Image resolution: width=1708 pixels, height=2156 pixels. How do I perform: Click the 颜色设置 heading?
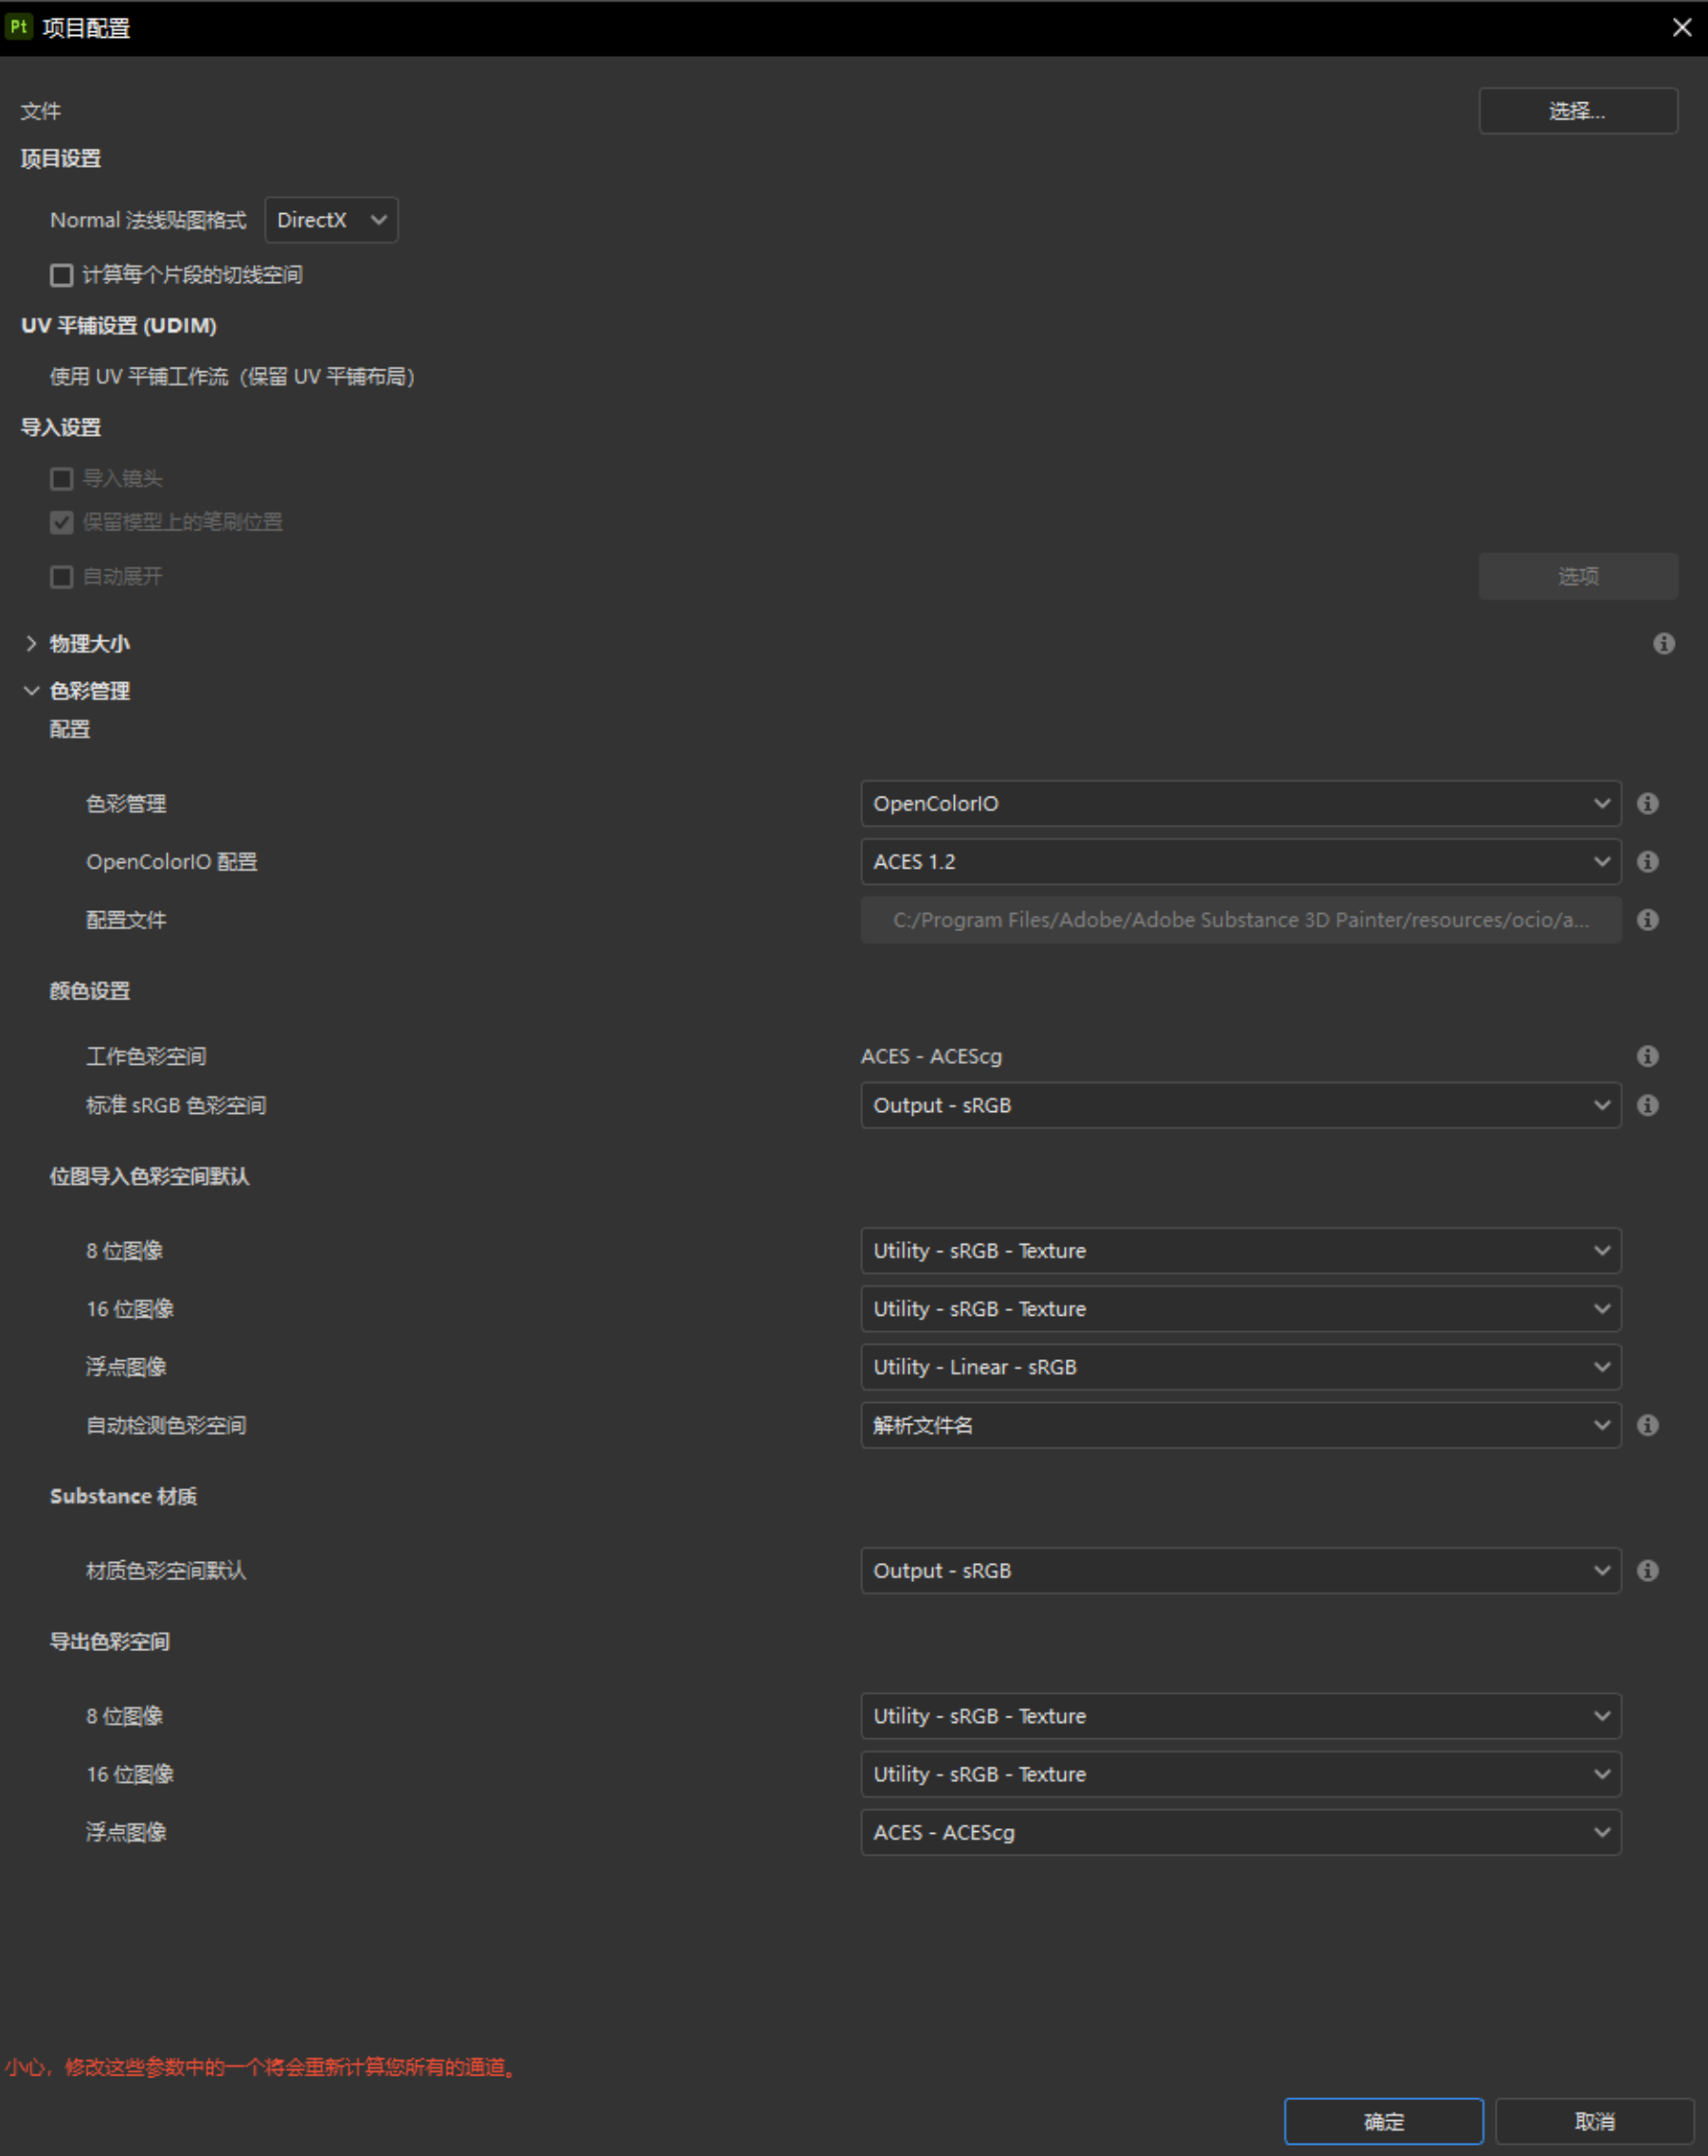click(x=90, y=990)
